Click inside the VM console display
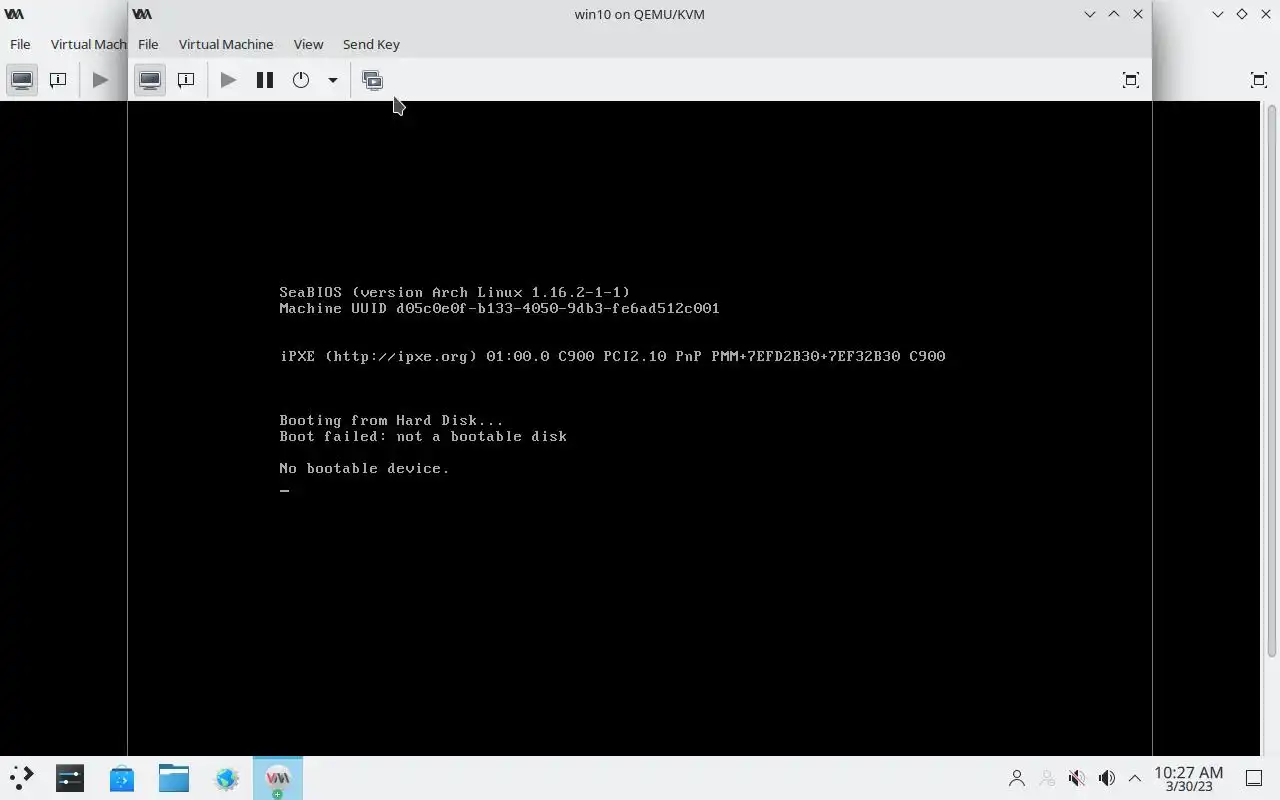The width and height of the screenshot is (1280, 800). click(x=640, y=428)
